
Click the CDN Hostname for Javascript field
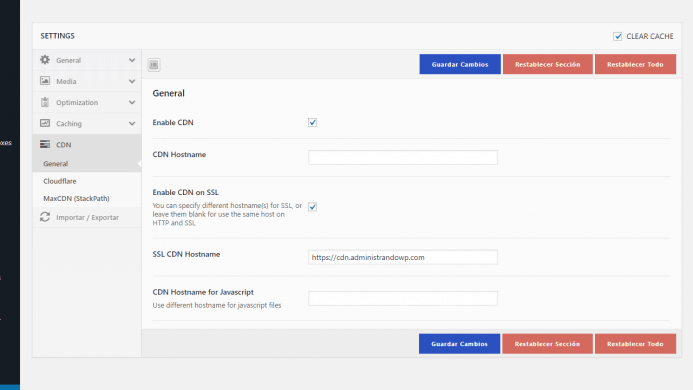[x=403, y=298]
